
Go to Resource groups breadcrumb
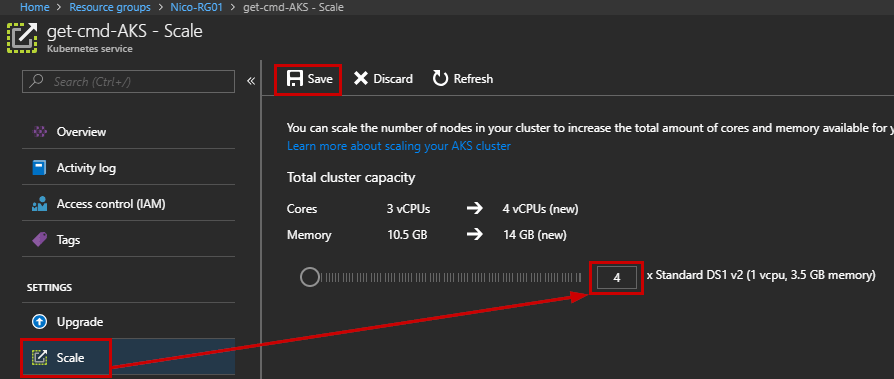[110, 7]
